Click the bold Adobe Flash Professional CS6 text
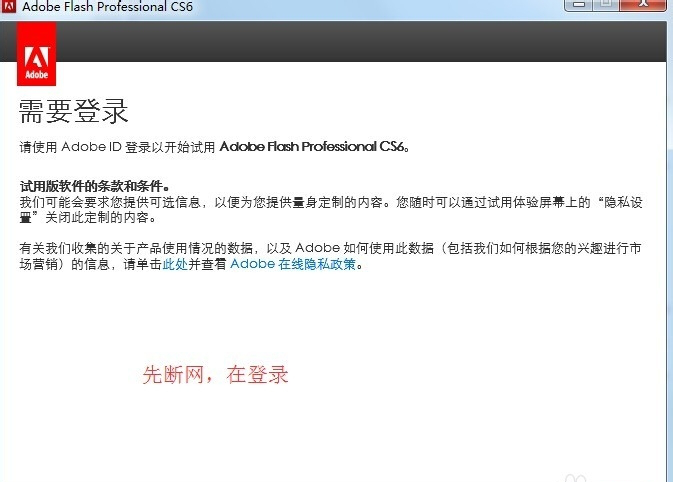 click(x=312, y=147)
